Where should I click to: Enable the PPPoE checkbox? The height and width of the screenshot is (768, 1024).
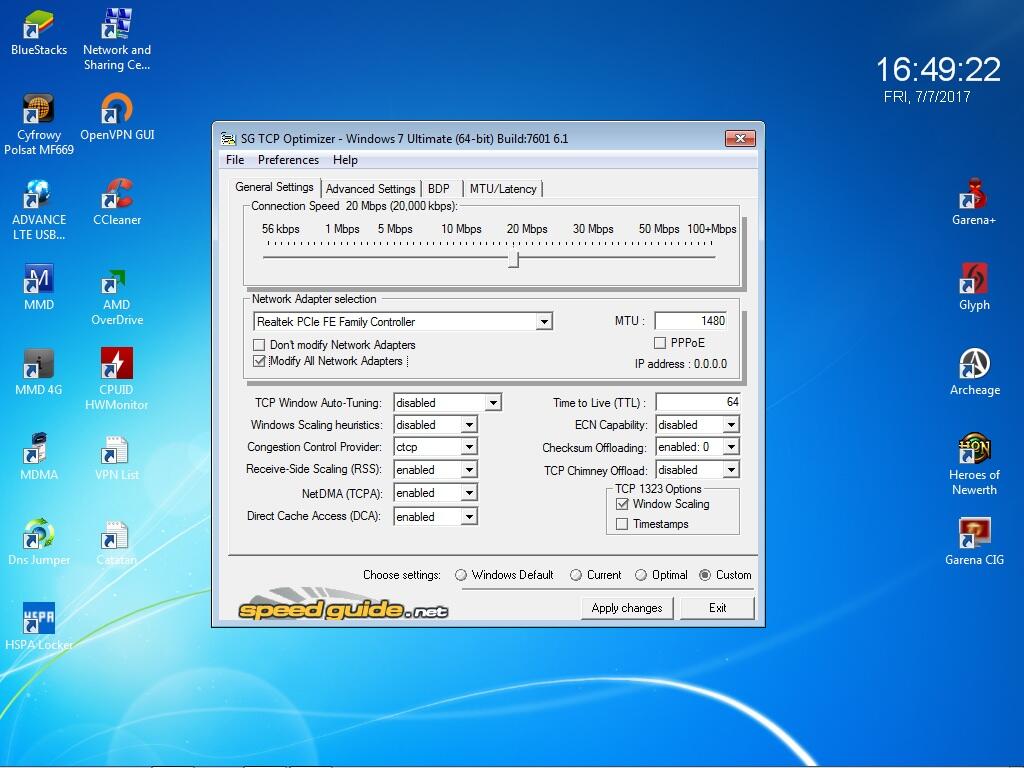click(x=661, y=342)
